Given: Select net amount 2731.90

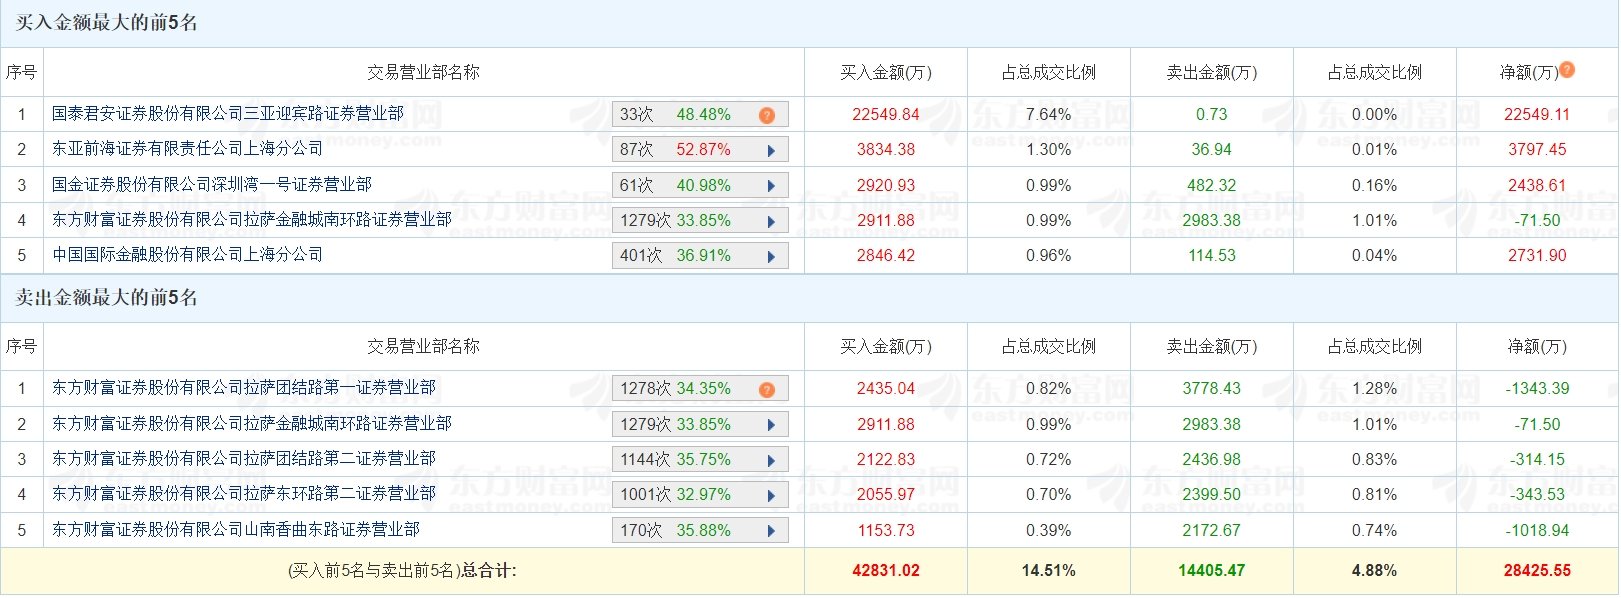Looking at the screenshot, I should click(x=1537, y=255).
